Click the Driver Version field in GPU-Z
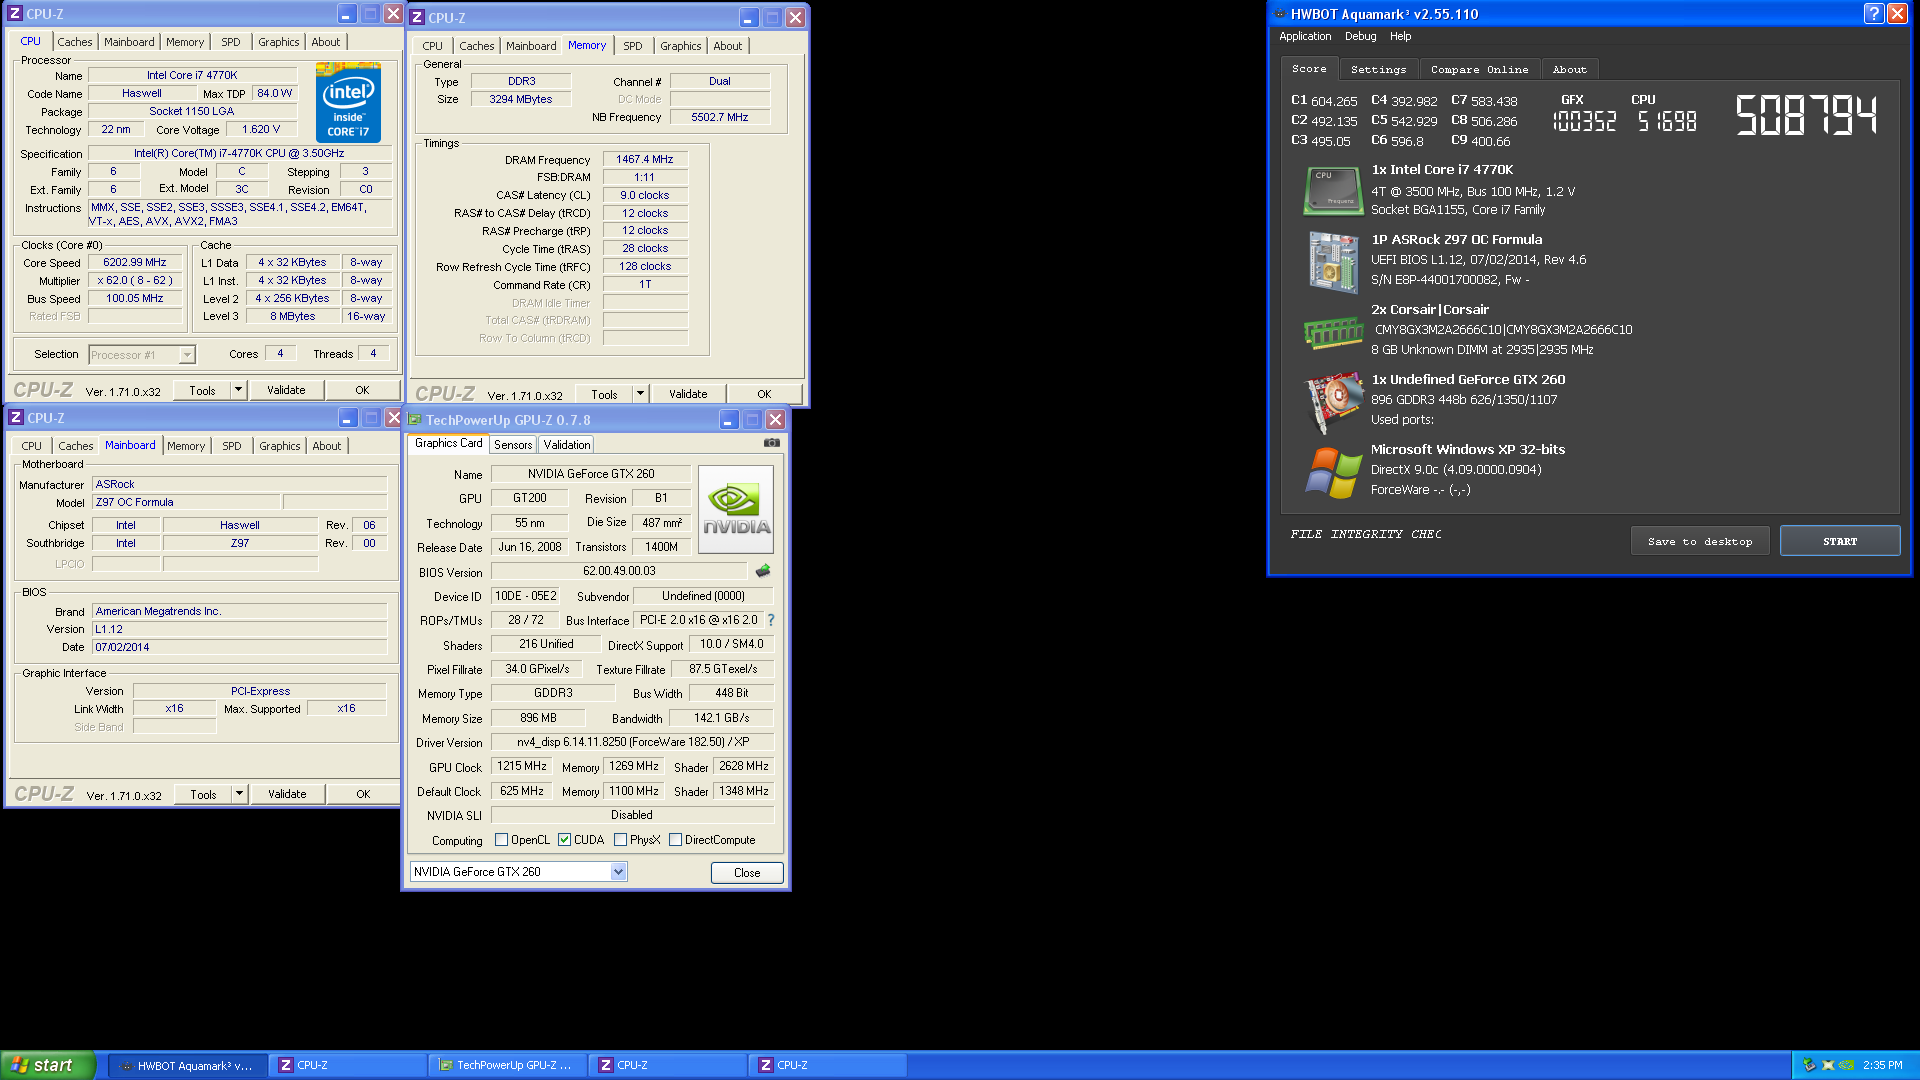1920x1080 pixels. point(632,742)
